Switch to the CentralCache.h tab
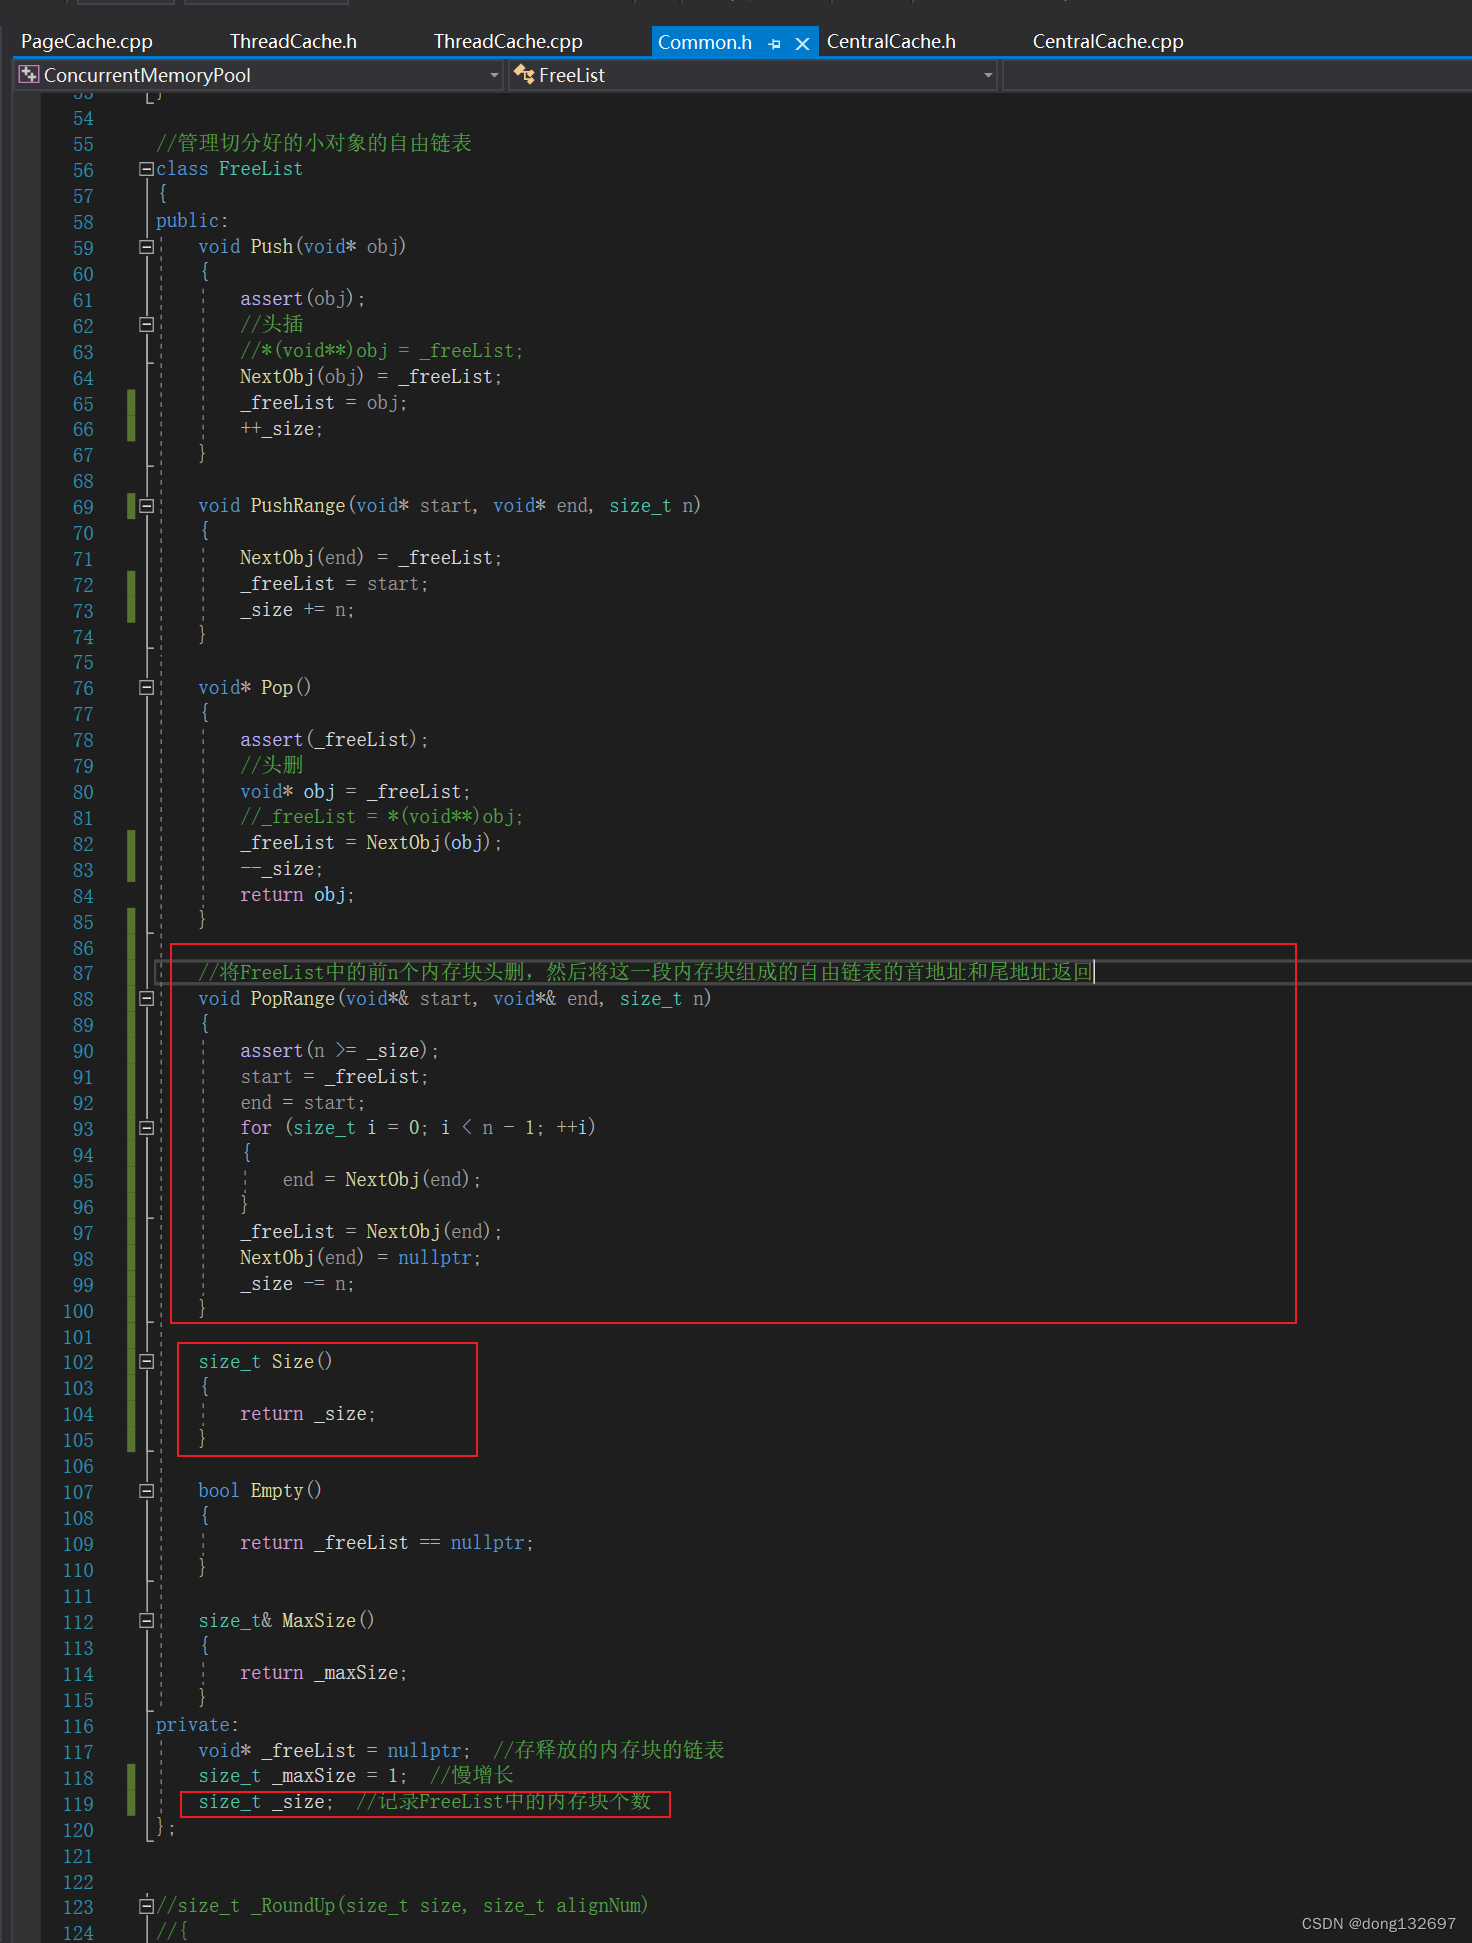1472x1943 pixels. (x=891, y=41)
